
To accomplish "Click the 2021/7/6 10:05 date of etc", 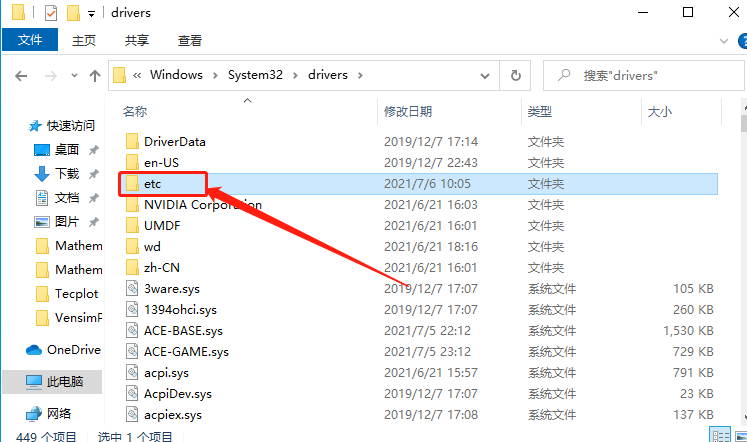I will (427, 184).
